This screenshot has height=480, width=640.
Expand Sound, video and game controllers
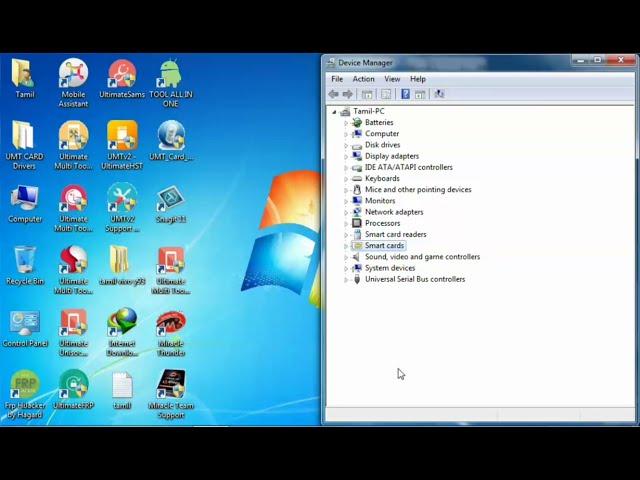pyautogui.click(x=346, y=257)
